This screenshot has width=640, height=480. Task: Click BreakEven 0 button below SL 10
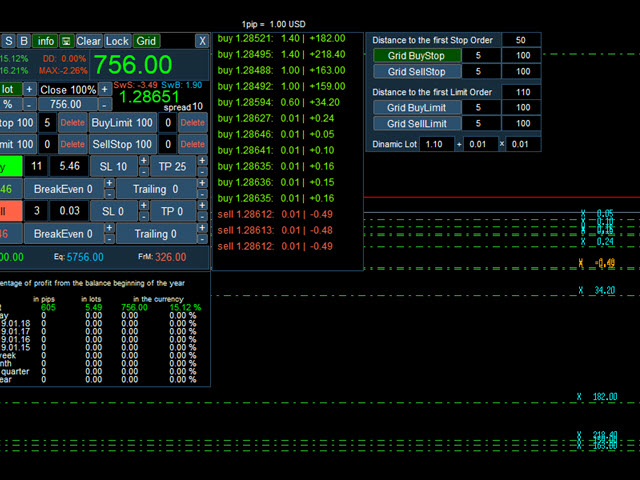(x=63, y=189)
